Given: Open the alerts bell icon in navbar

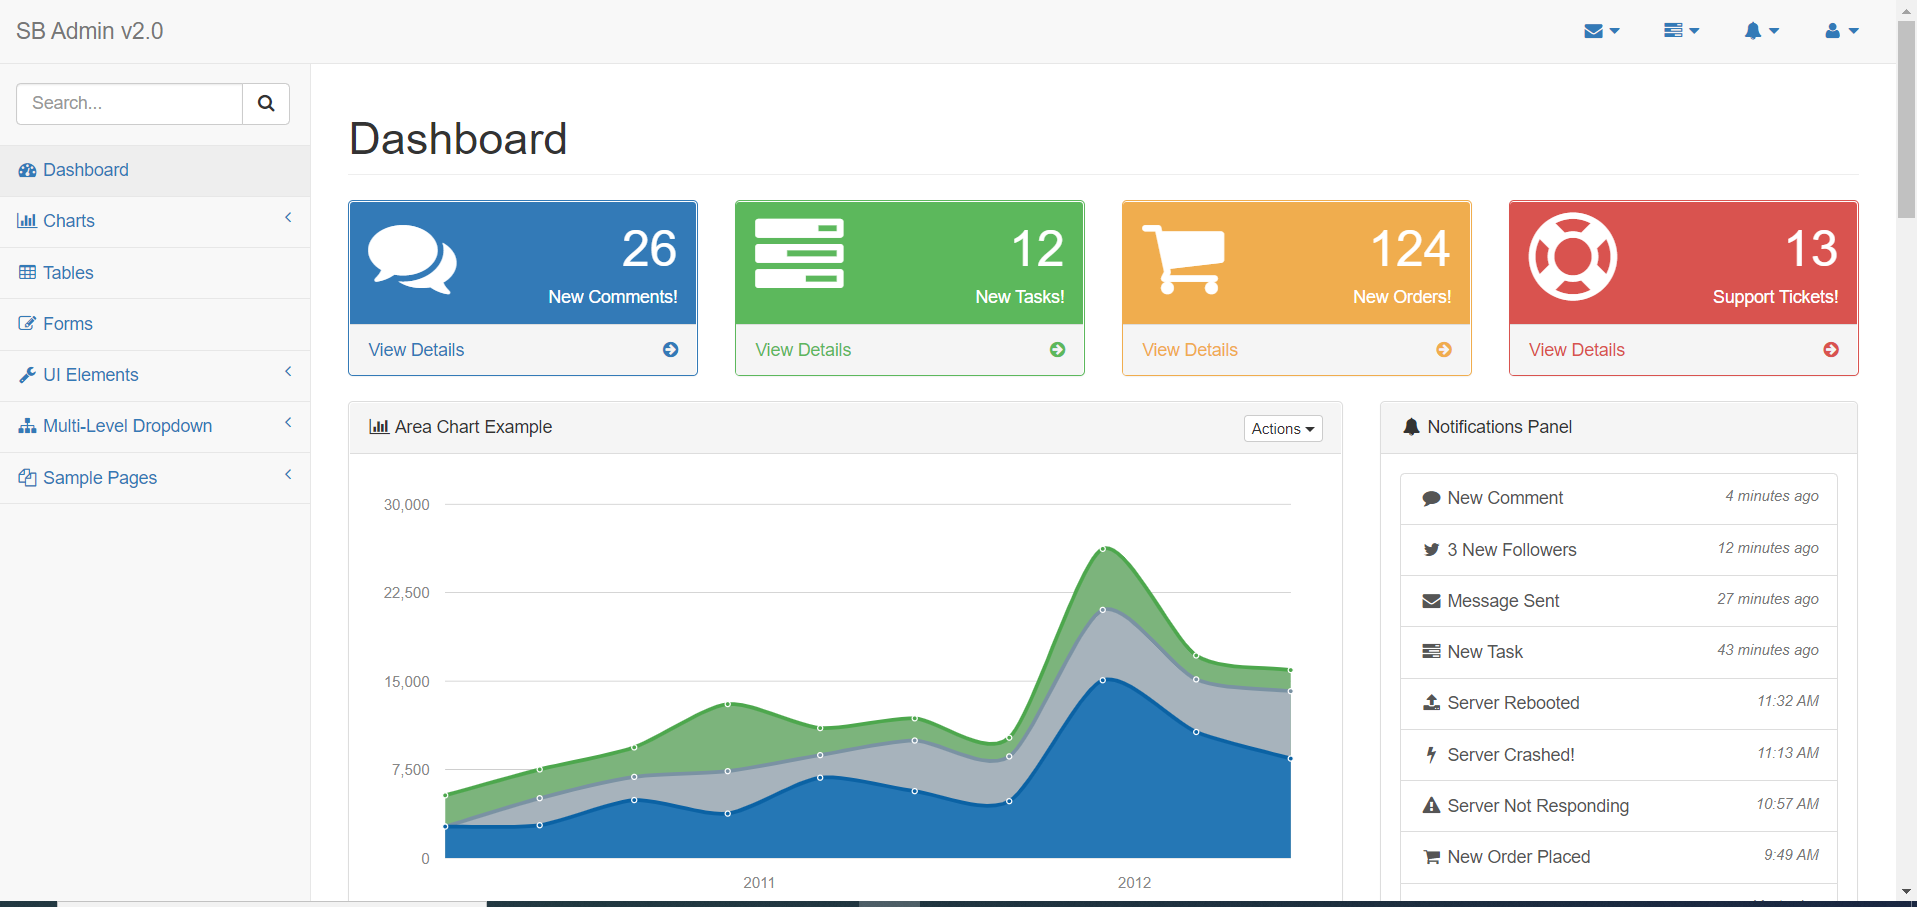Looking at the screenshot, I should pos(1761,31).
